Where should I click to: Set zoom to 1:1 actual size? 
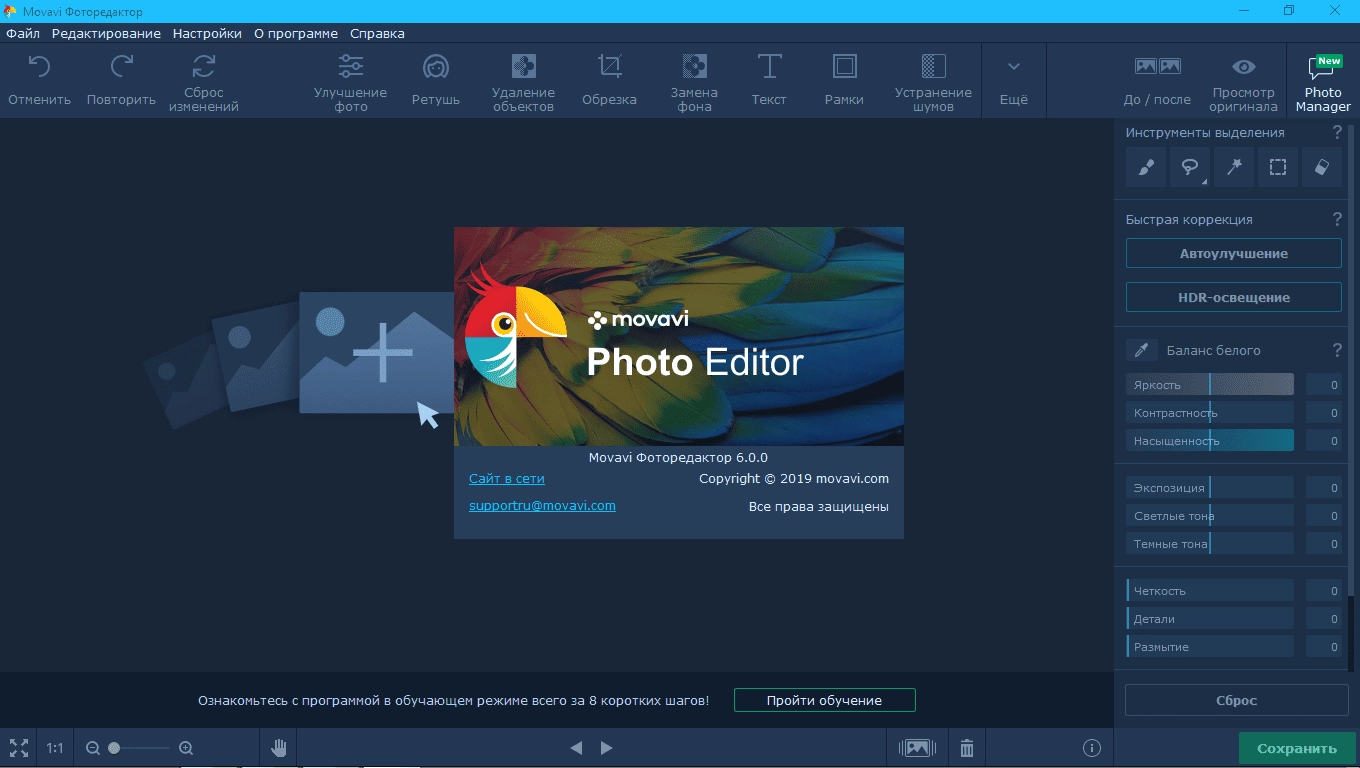click(55, 748)
